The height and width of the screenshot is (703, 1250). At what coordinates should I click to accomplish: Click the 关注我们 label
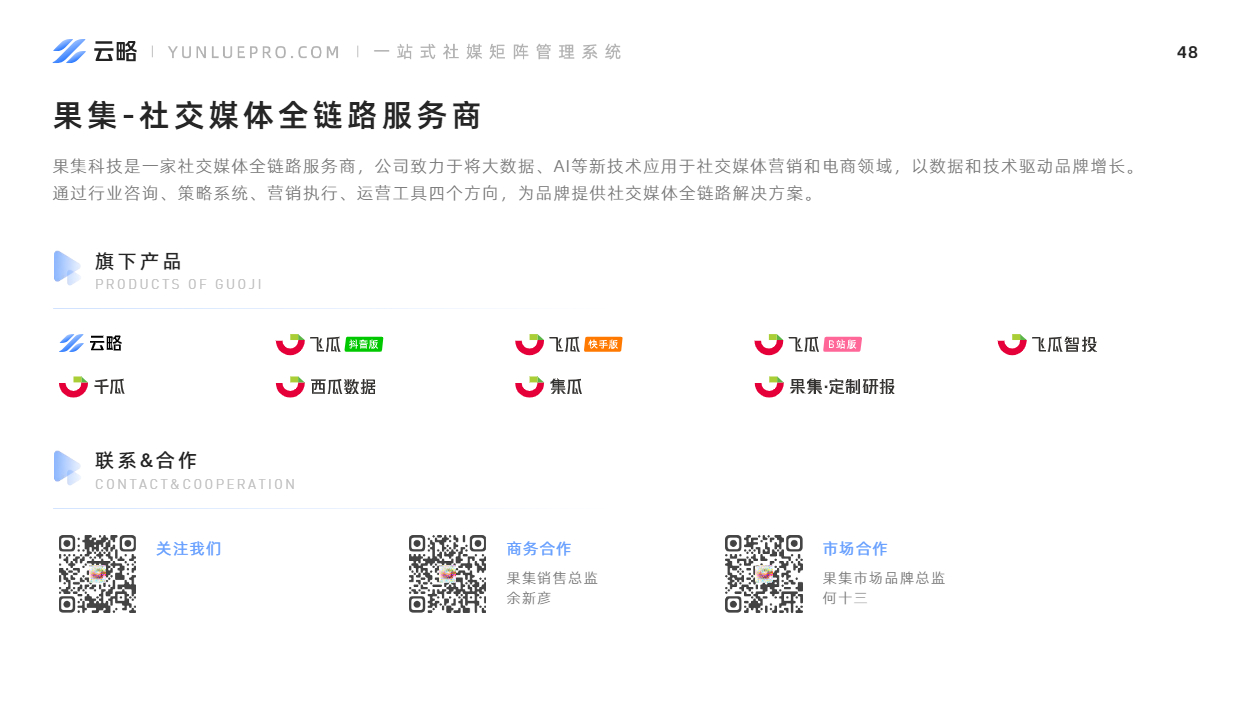[189, 549]
